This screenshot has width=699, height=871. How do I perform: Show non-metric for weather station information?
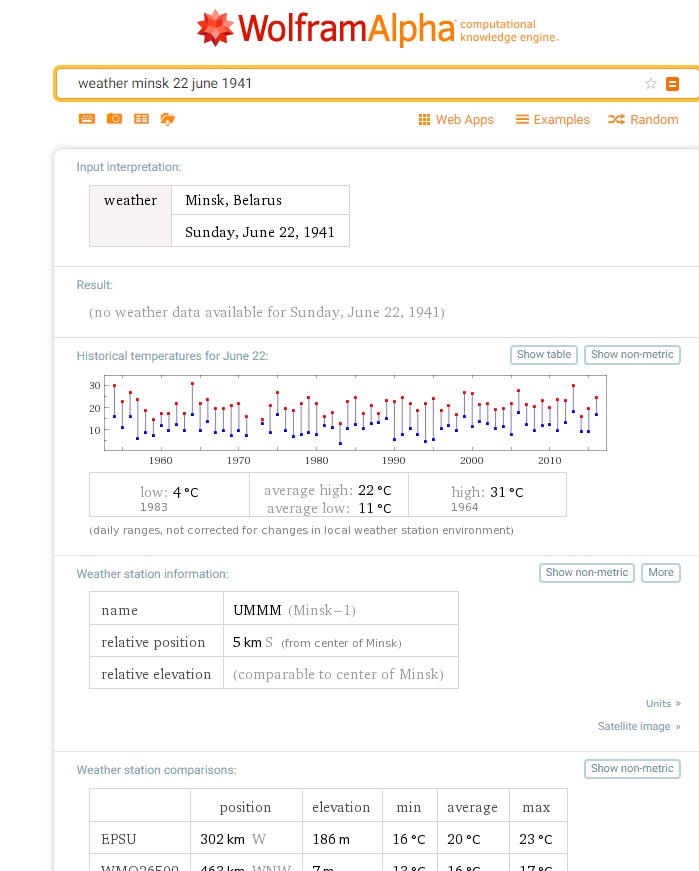click(586, 573)
